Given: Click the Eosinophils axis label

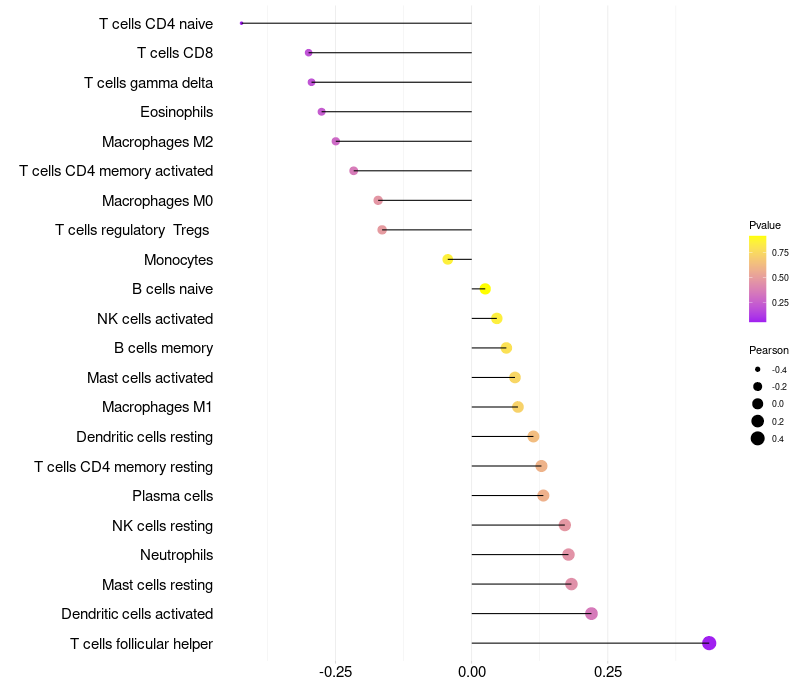Looking at the screenshot, I should click(x=177, y=112).
